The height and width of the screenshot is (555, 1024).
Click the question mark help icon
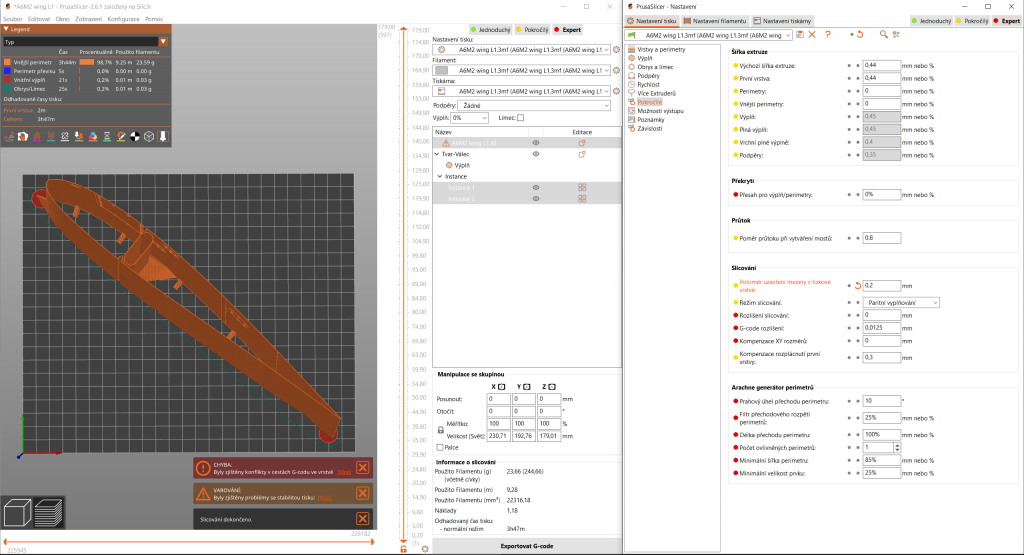(828, 34)
